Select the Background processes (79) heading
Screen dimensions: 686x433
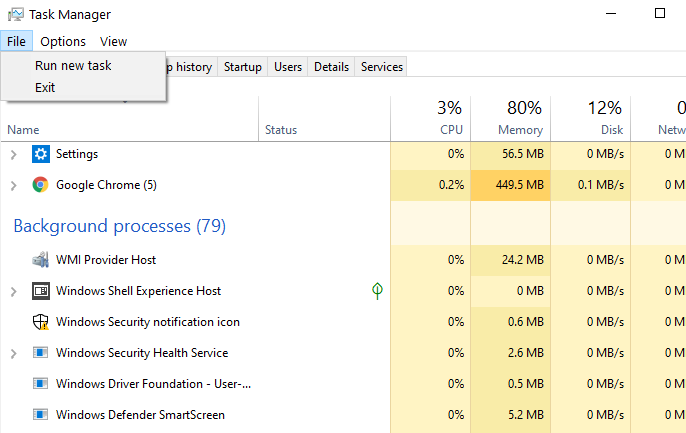coord(119,226)
